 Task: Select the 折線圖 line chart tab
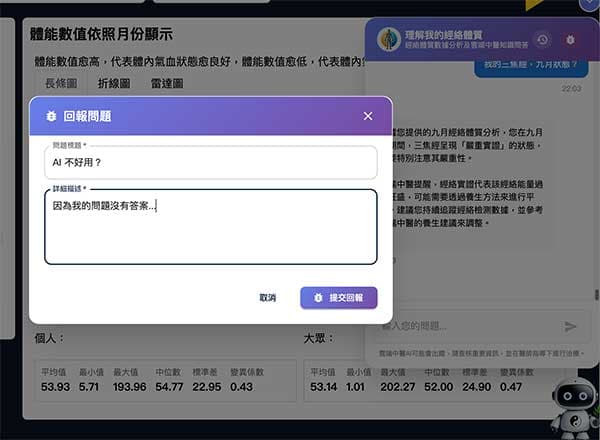coord(114,84)
